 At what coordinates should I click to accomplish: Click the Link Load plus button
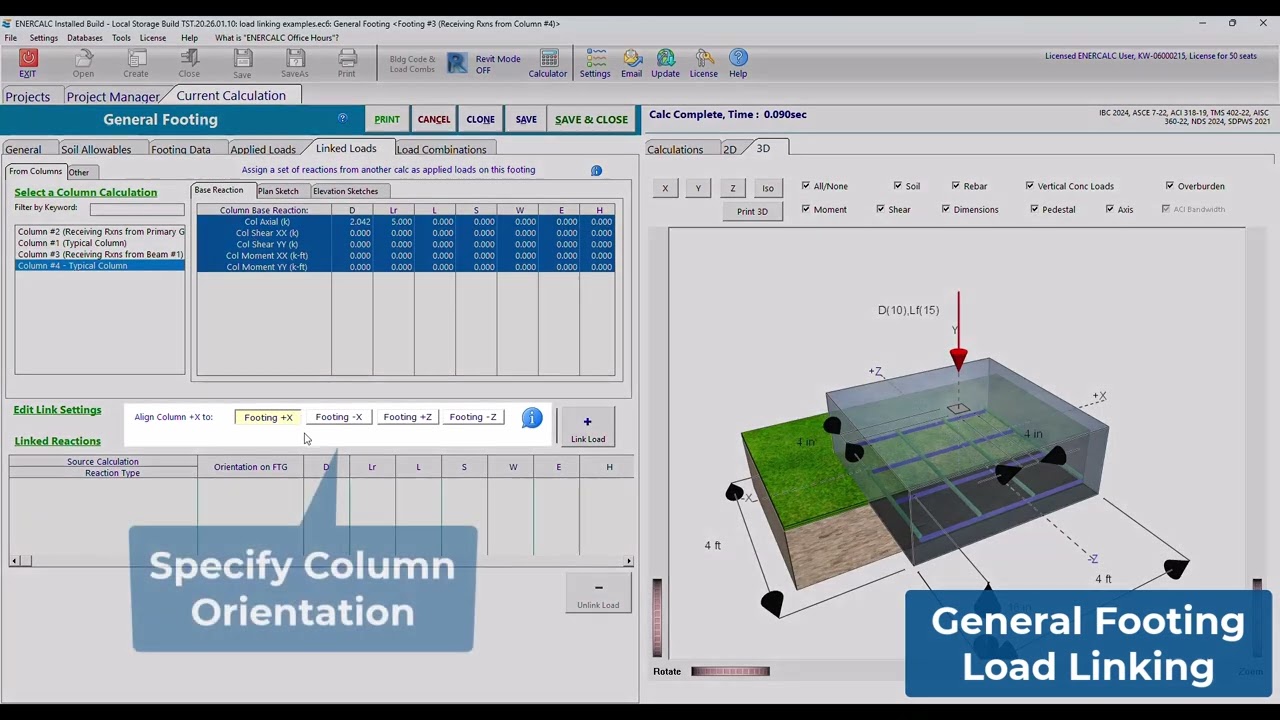pos(588,427)
